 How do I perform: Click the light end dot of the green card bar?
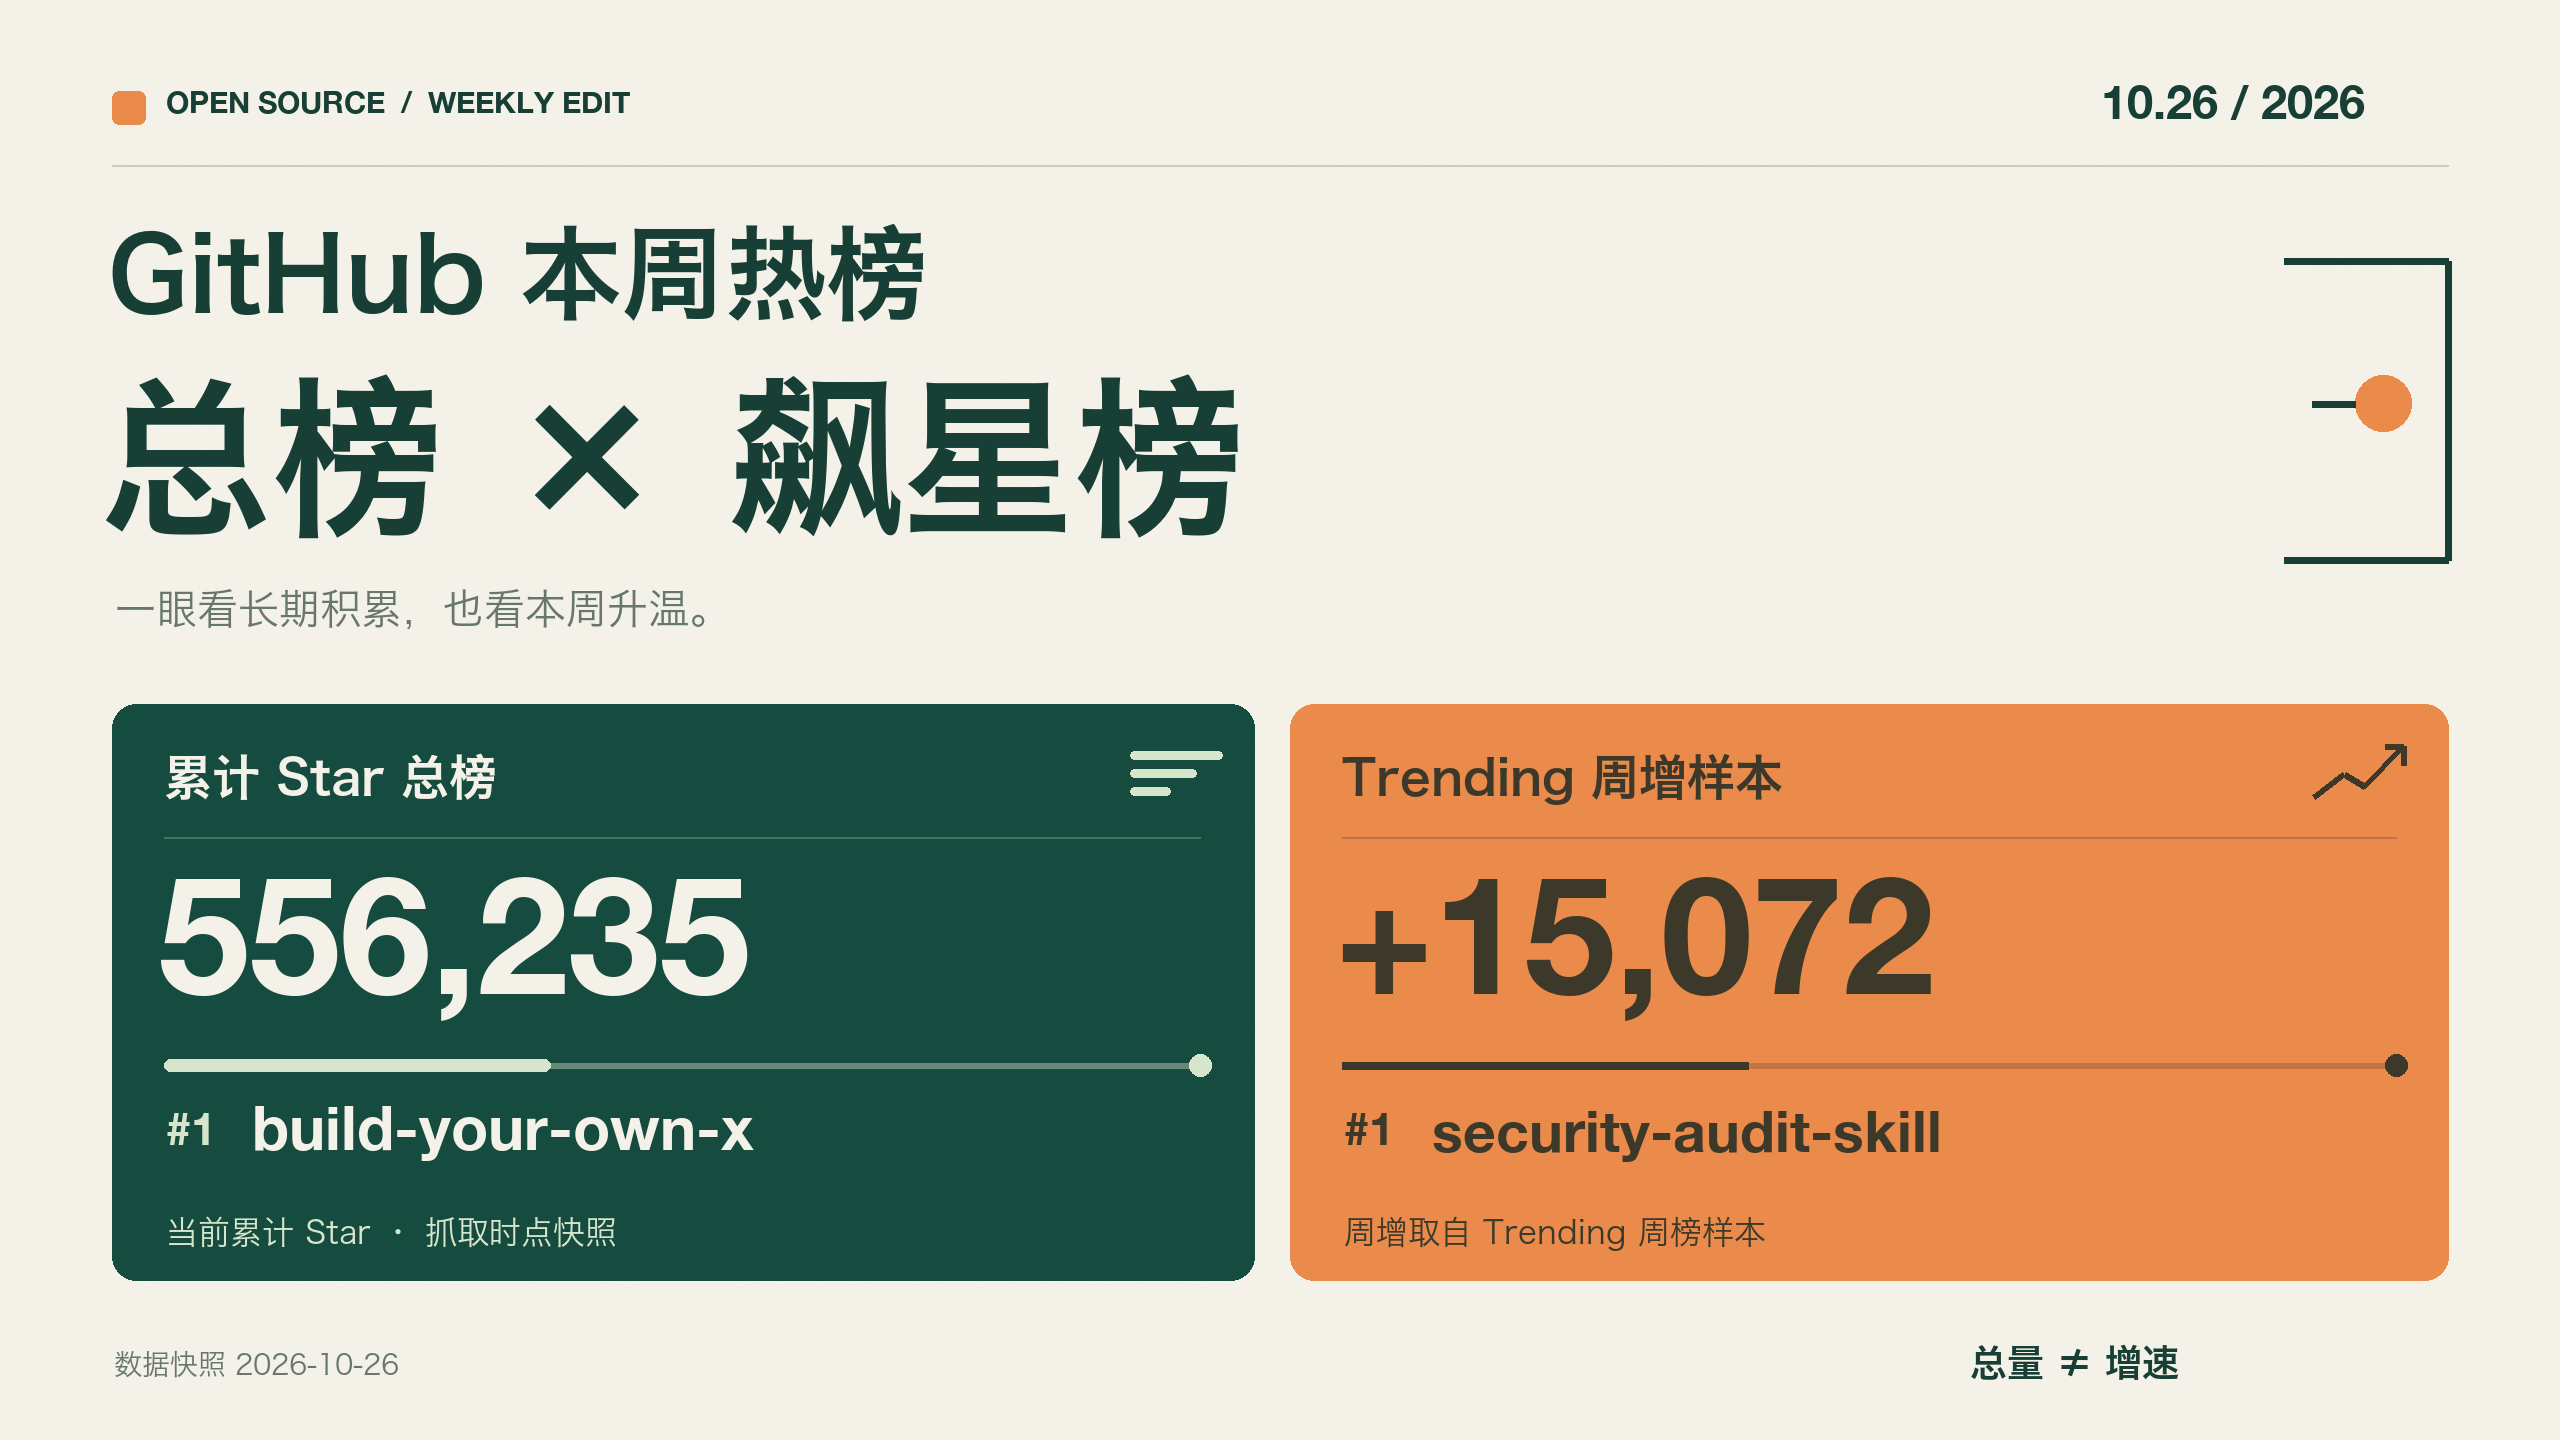click(1200, 1065)
